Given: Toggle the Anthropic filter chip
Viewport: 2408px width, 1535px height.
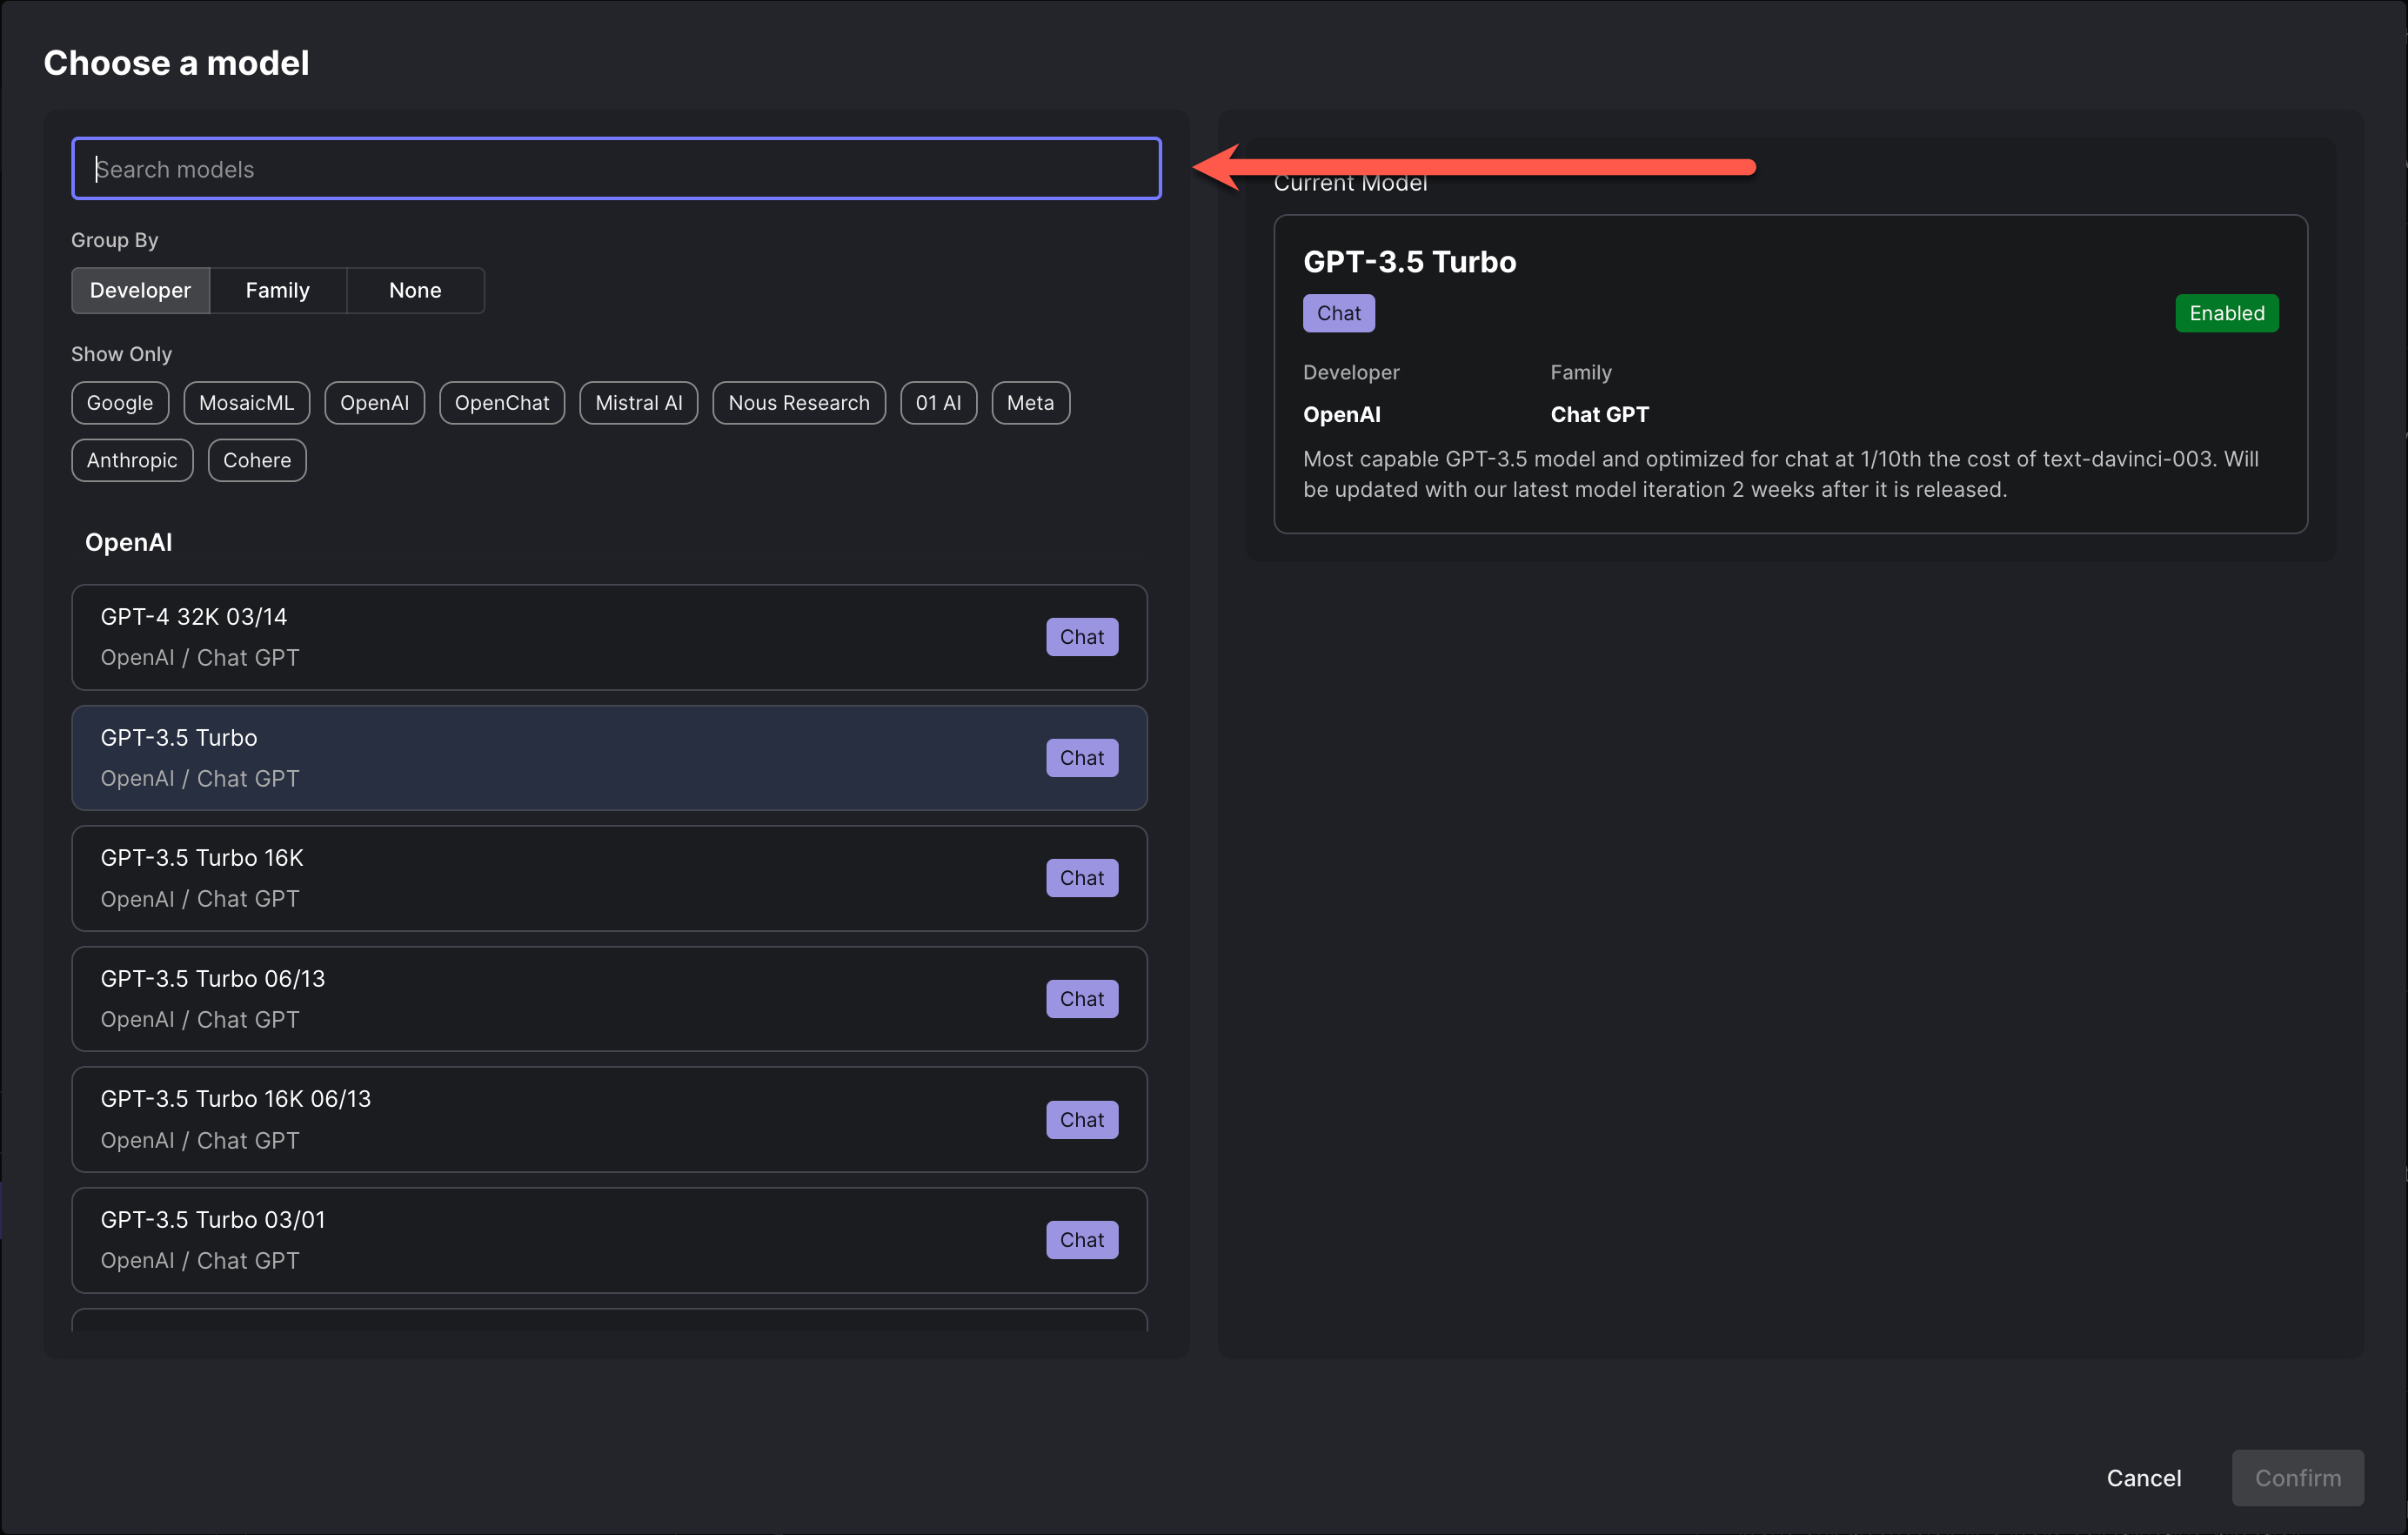Looking at the screenshot, I should (132, 461).
